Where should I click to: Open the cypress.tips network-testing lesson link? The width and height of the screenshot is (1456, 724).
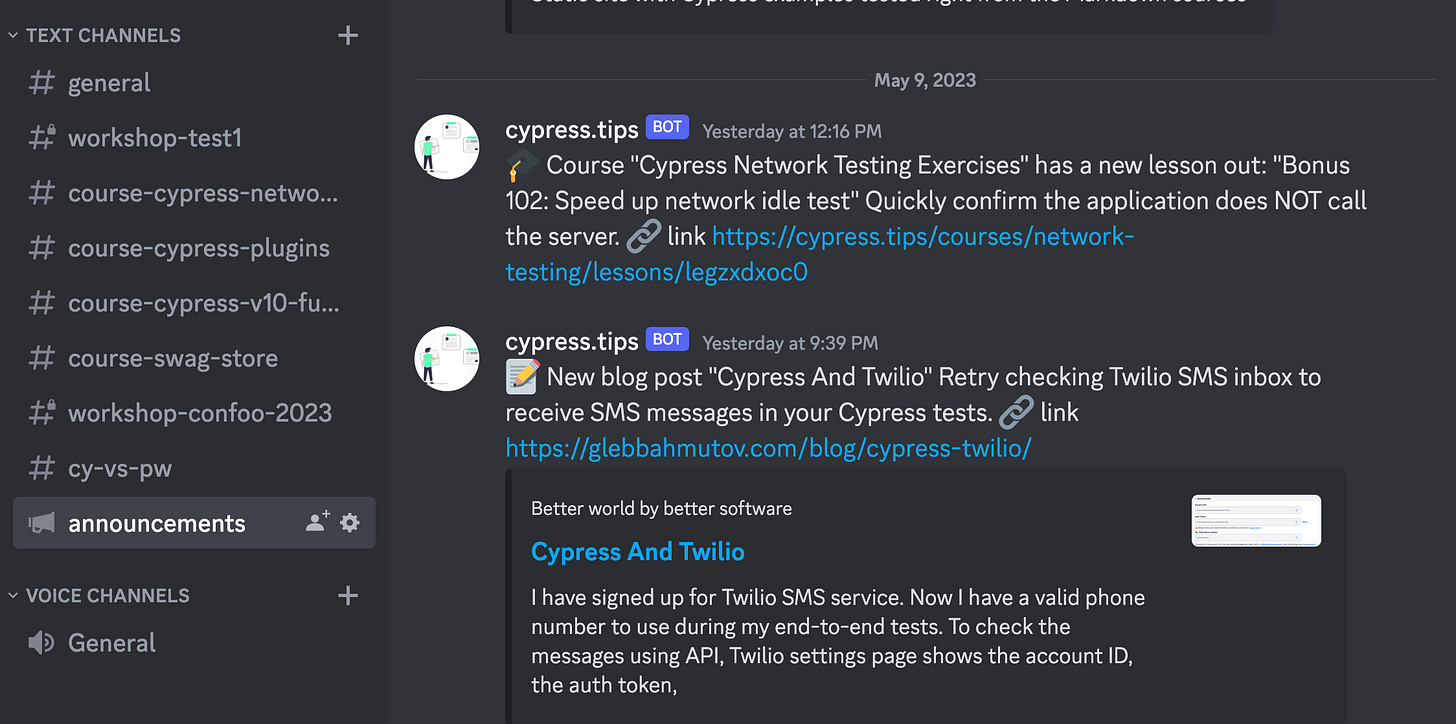[x=820, y=254]
